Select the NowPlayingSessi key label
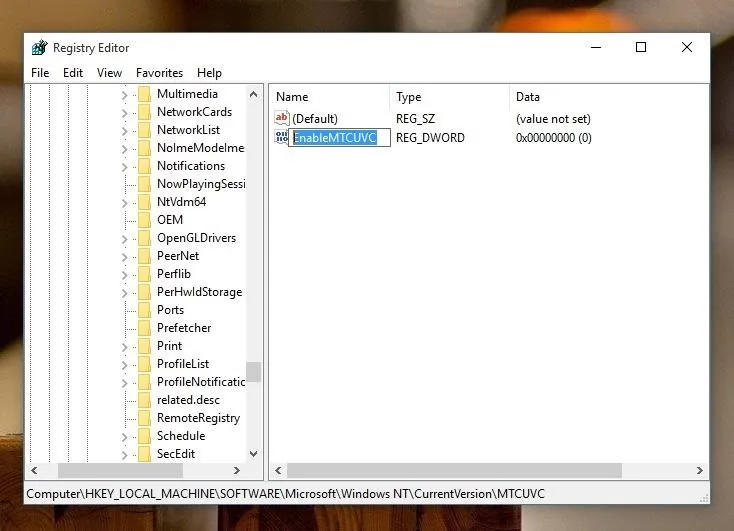This screenshot has width=734, height=531. [201, 184]
